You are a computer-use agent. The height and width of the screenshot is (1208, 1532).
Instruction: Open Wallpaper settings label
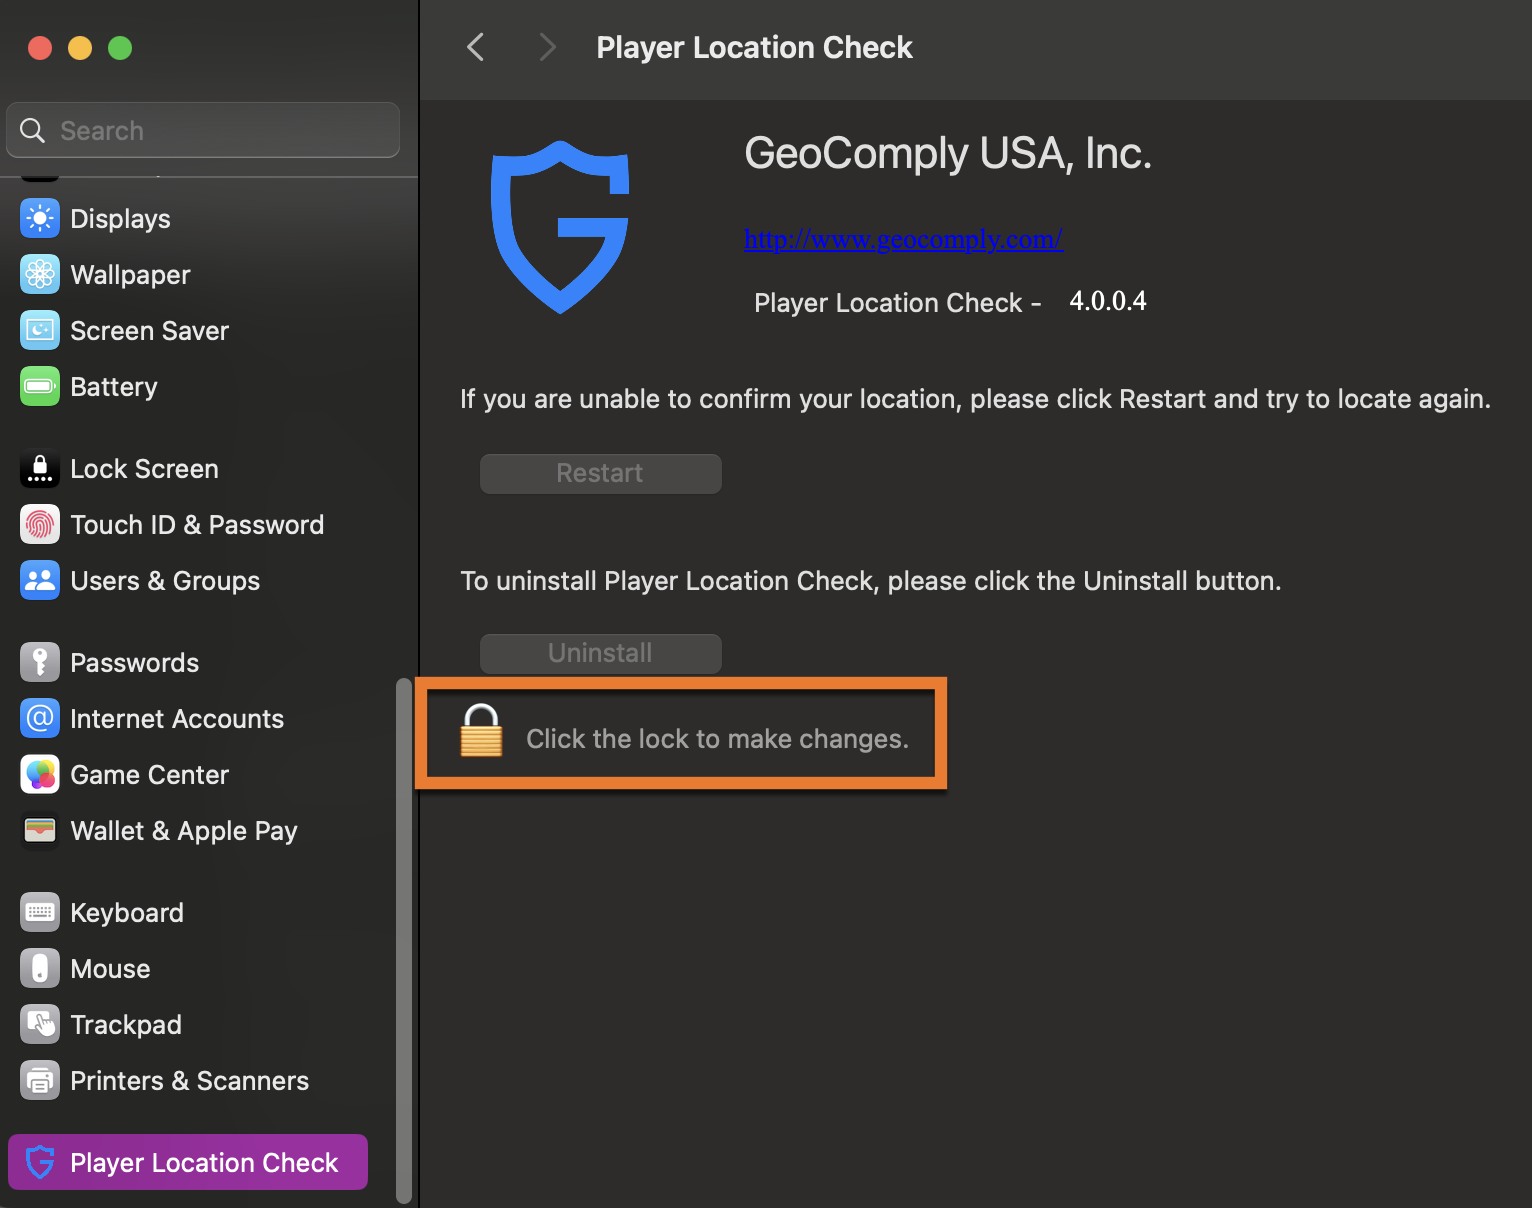point(130,275)
